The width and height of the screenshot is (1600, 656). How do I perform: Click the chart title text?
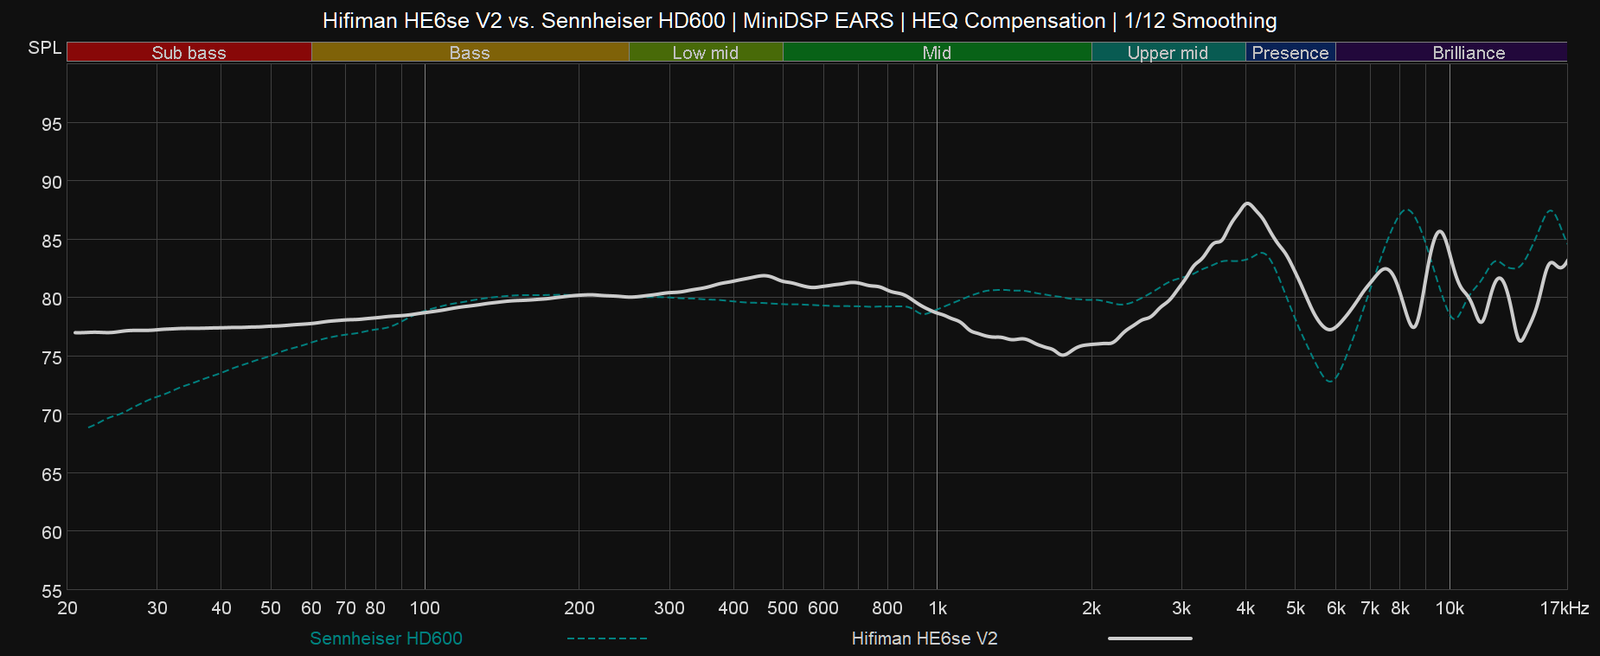coord(800,20)
